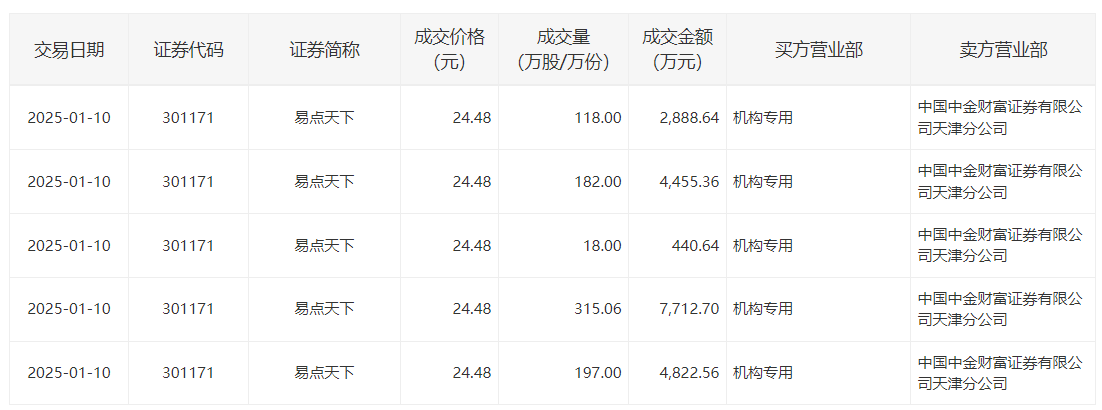
Task: Click the 18.00 volume cell
Action: pyautogui.click(x=603, y=246)
